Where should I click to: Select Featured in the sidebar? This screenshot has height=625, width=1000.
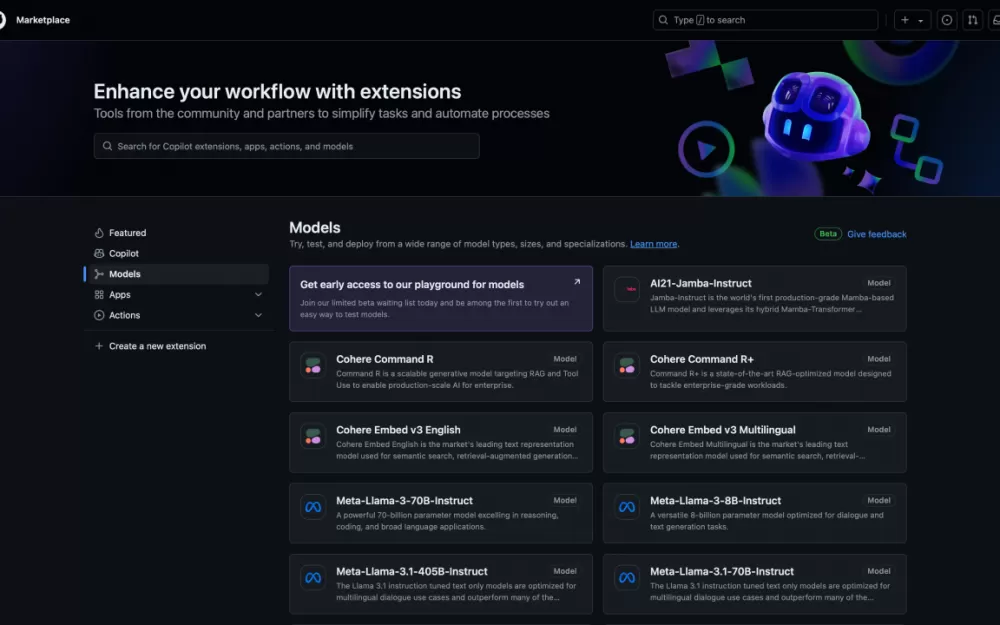click(x=177, y=233)
